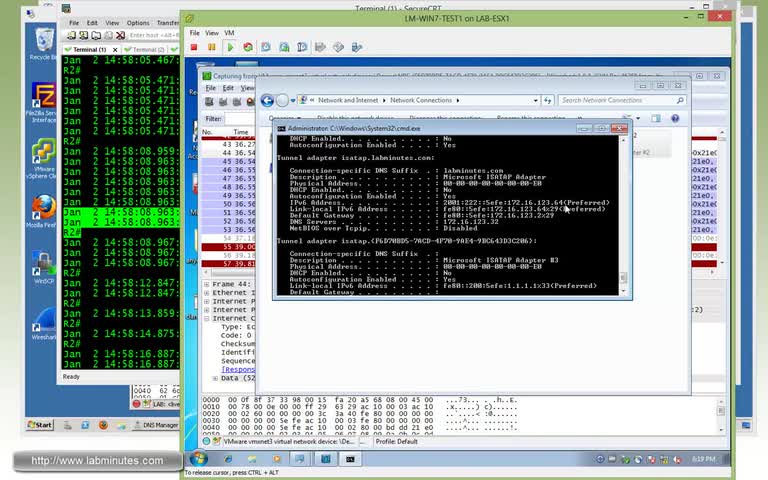
Task: Expand the second Internet row under Frame 44
Action: [207, 310]
